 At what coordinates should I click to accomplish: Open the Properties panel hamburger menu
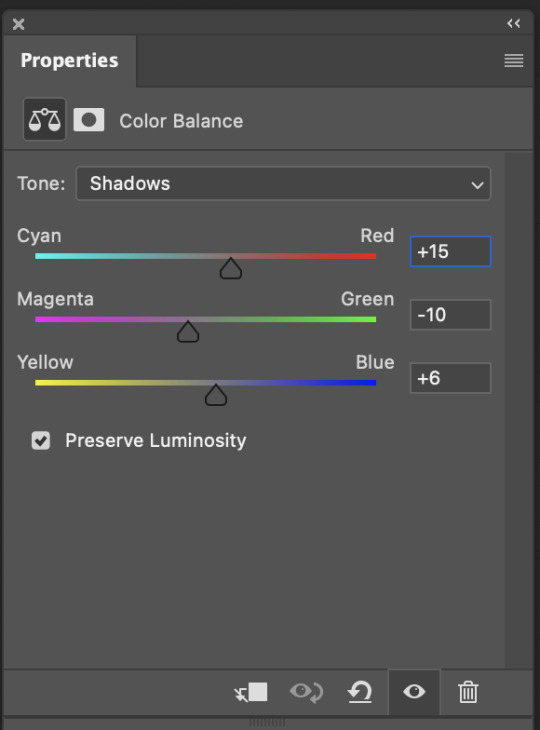point(514,61)
